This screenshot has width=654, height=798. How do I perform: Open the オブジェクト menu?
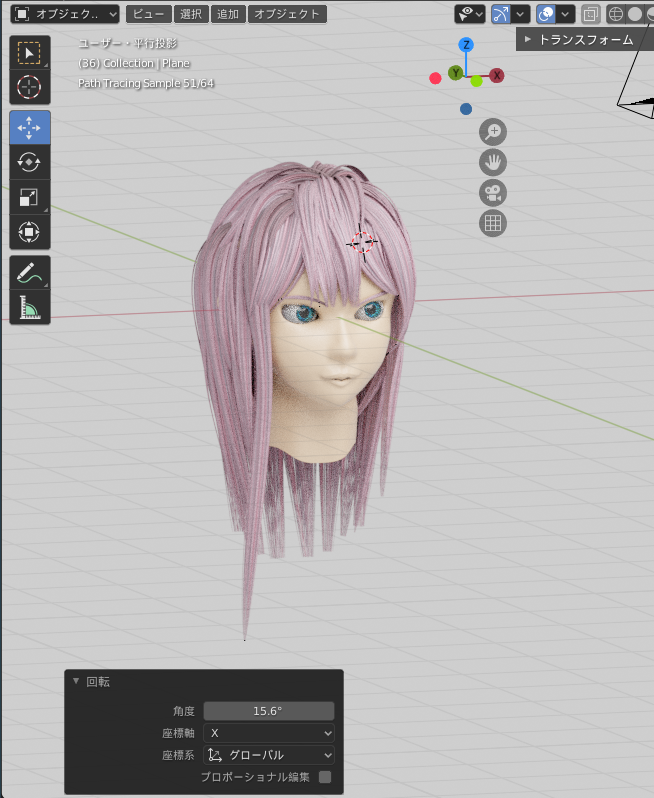287,14
